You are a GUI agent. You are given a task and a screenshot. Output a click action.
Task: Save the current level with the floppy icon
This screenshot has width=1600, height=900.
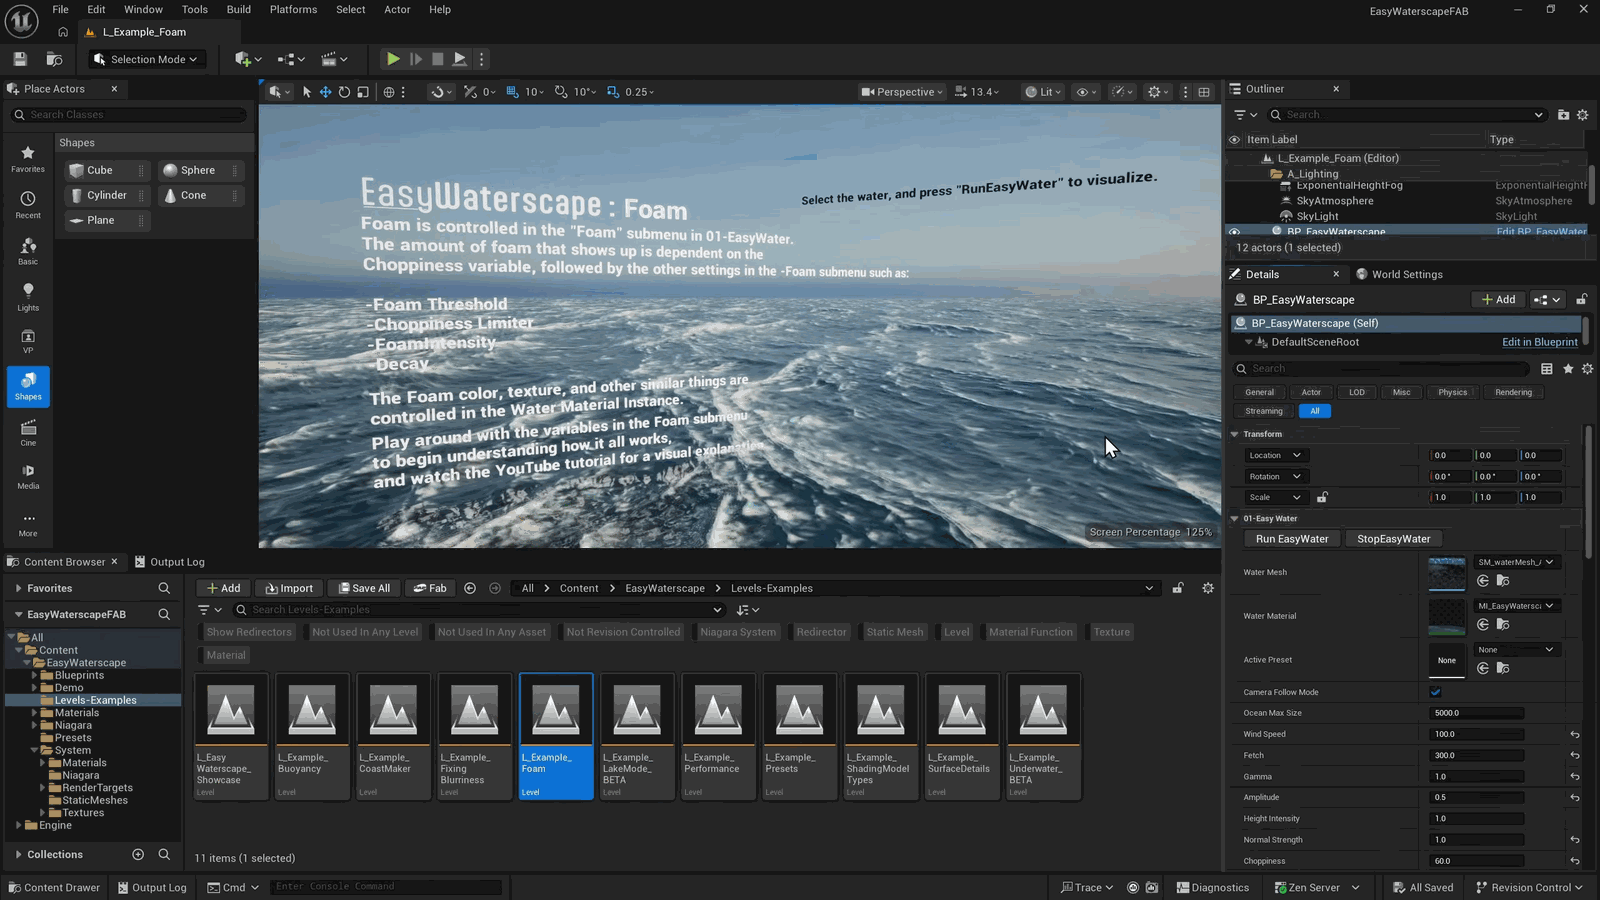pyautogui.click(x=20, y=59)
